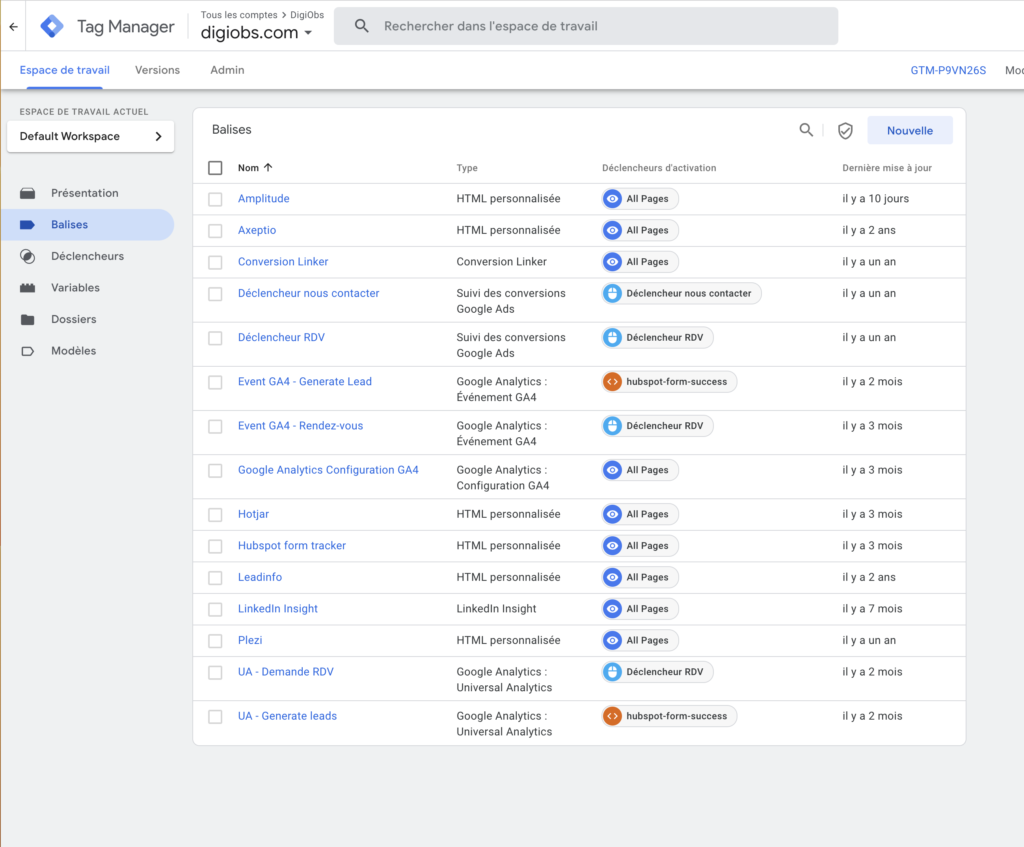Image resolution: width=1024 pixels, height=847 pixels.
Task: Open Déclencheurs in the sidebar
Action: [x=87, y=256]
